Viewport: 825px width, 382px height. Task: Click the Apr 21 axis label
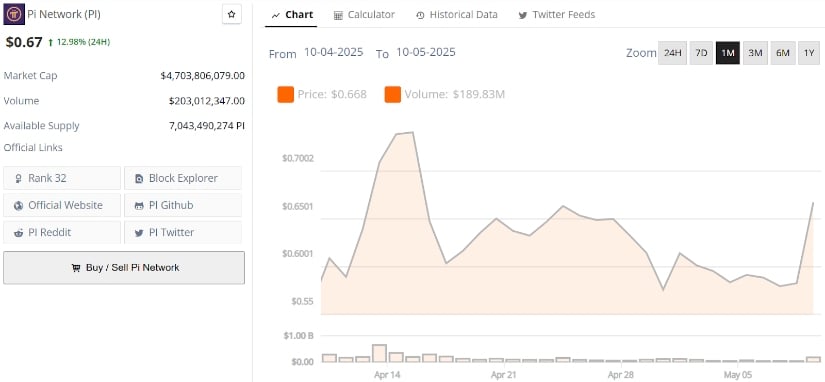click(x=504, y=375)
